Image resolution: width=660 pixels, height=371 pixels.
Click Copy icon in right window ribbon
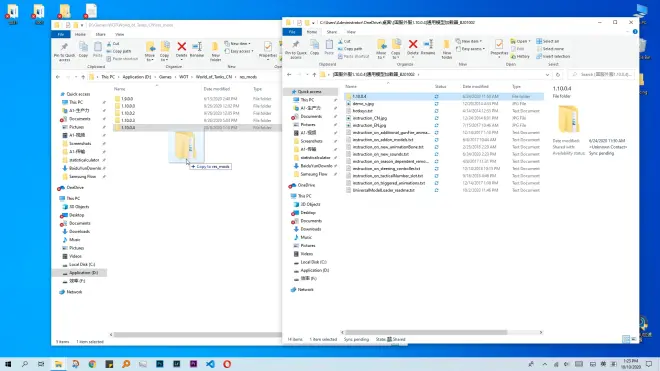pyautogui.click(x=314, y=47)
